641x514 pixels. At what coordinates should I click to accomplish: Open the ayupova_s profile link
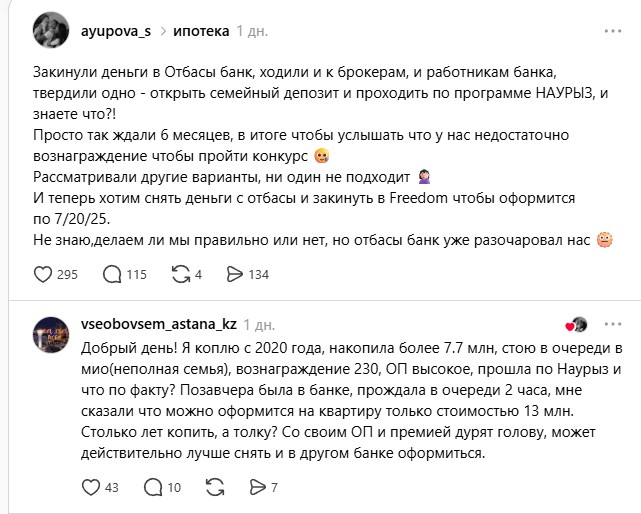114,32
